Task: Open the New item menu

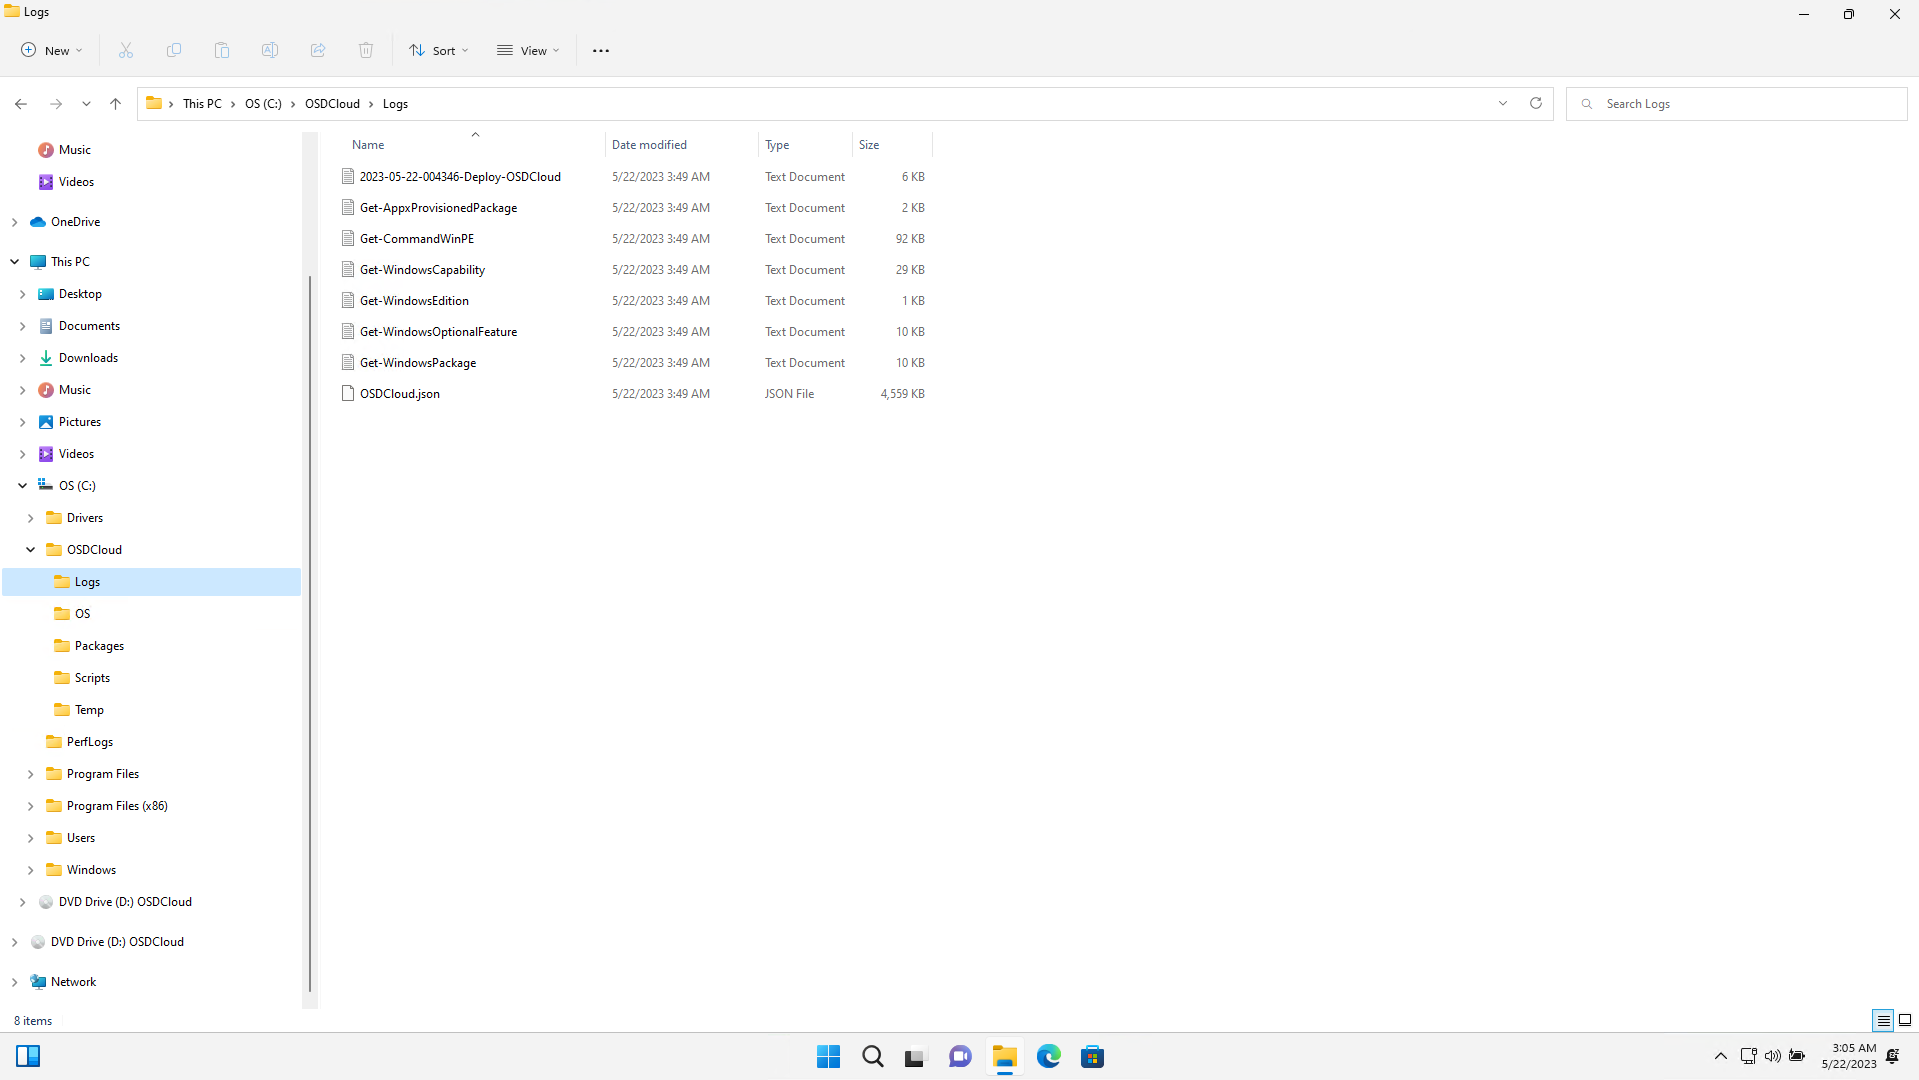Action: 52,50
